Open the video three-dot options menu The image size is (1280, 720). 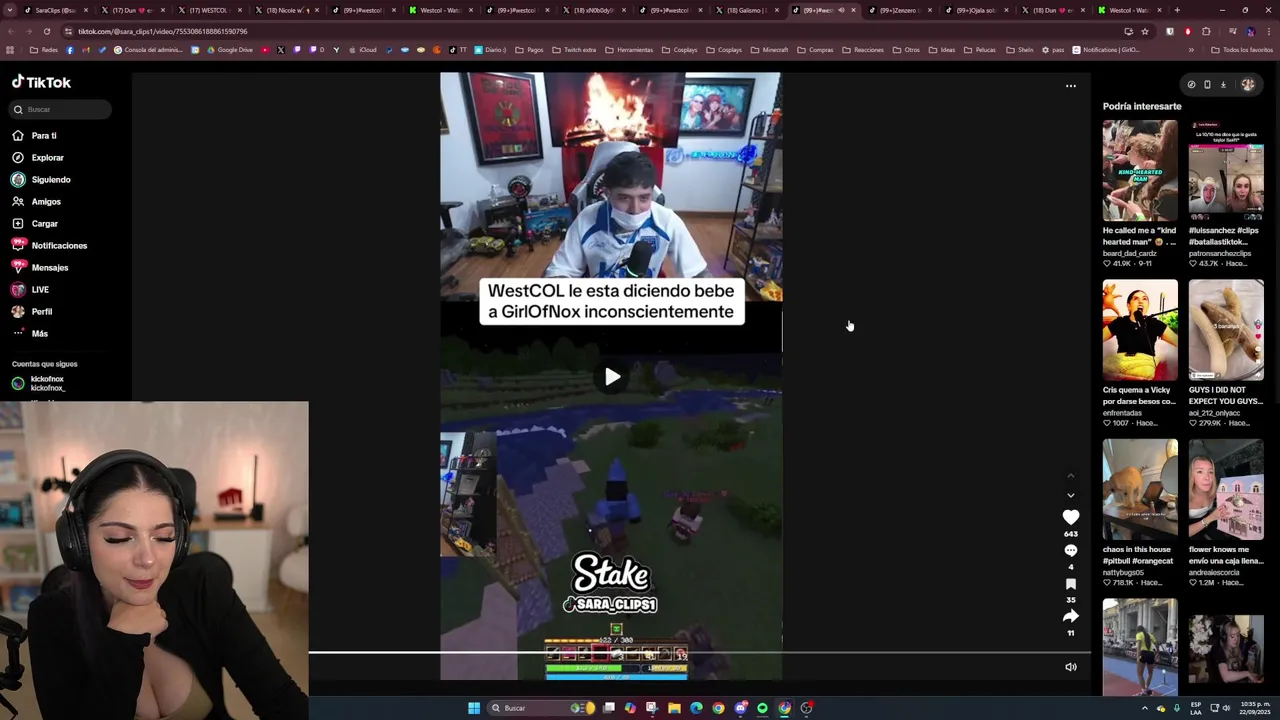tap(1070, 86)
